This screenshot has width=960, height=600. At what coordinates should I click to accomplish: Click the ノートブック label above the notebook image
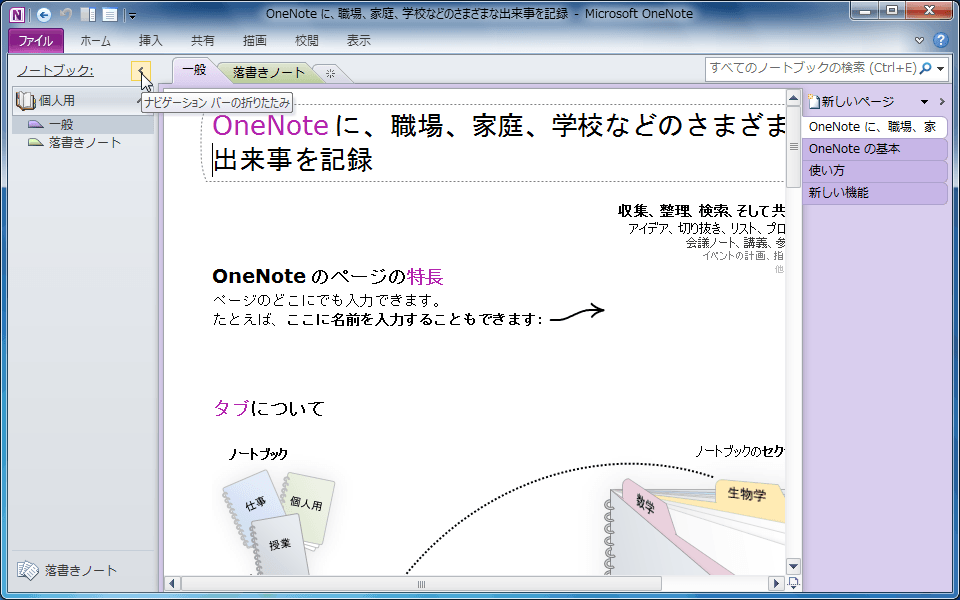258,454
